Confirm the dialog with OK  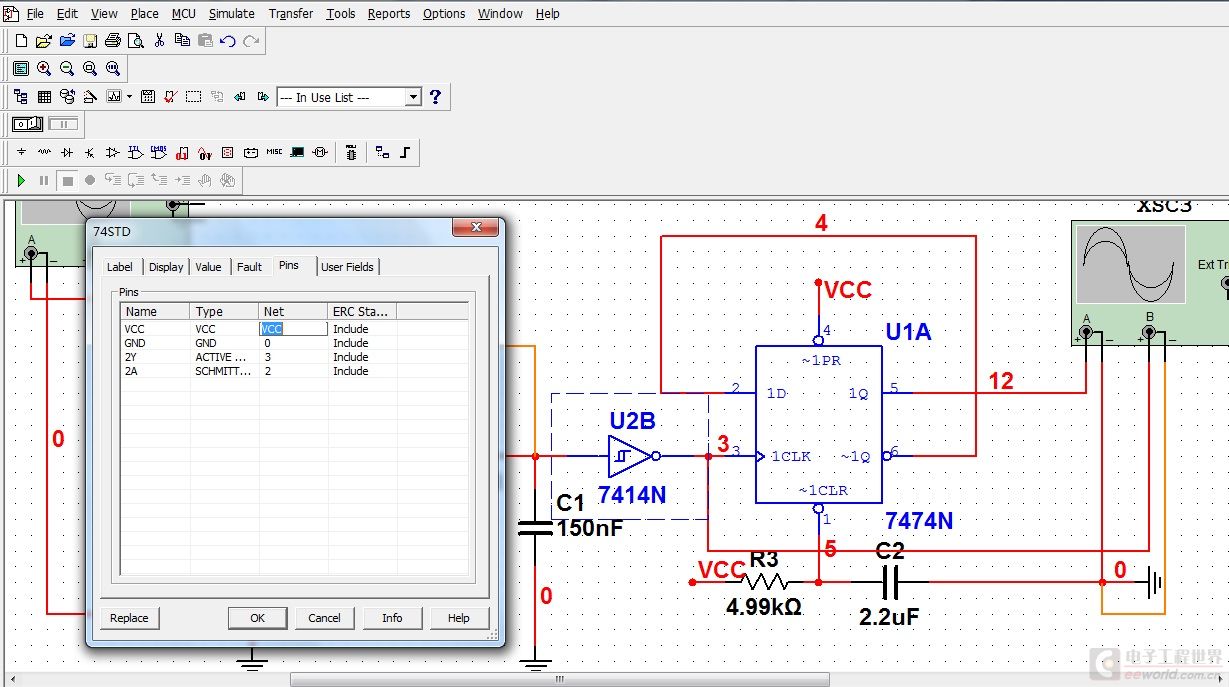(x=257, y=618)
